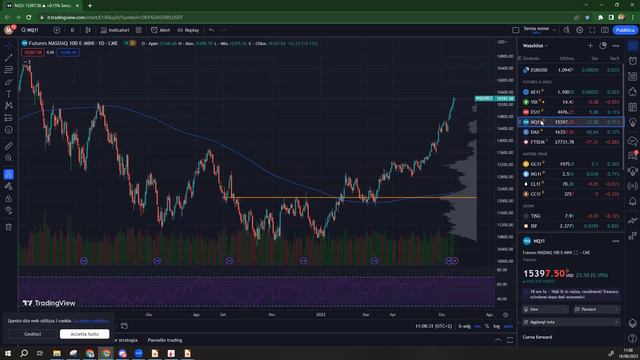Open NQ1! details panel three-dots menu

[x=616, y=241]
